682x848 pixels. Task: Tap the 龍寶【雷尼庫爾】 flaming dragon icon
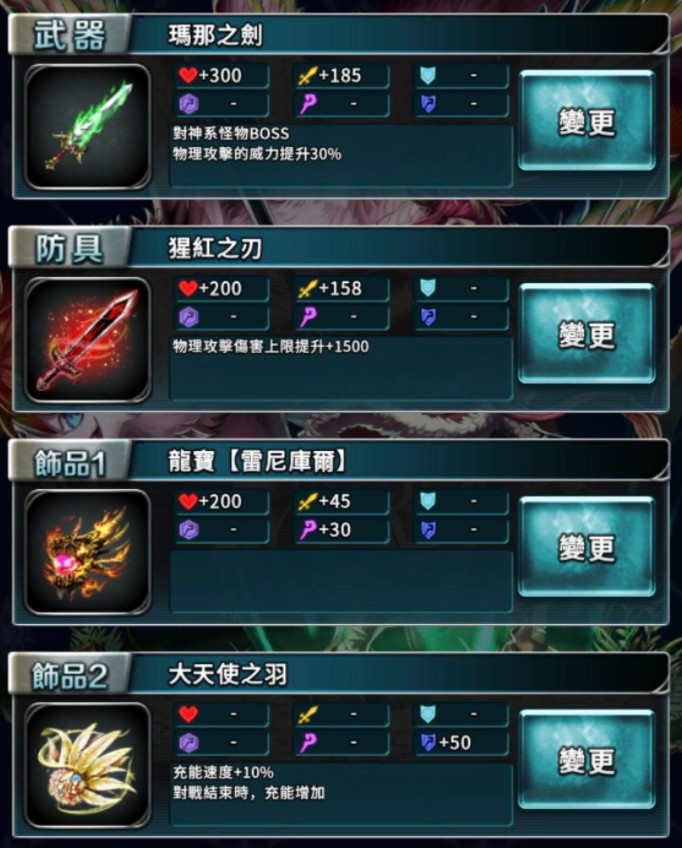click(87, 552)
